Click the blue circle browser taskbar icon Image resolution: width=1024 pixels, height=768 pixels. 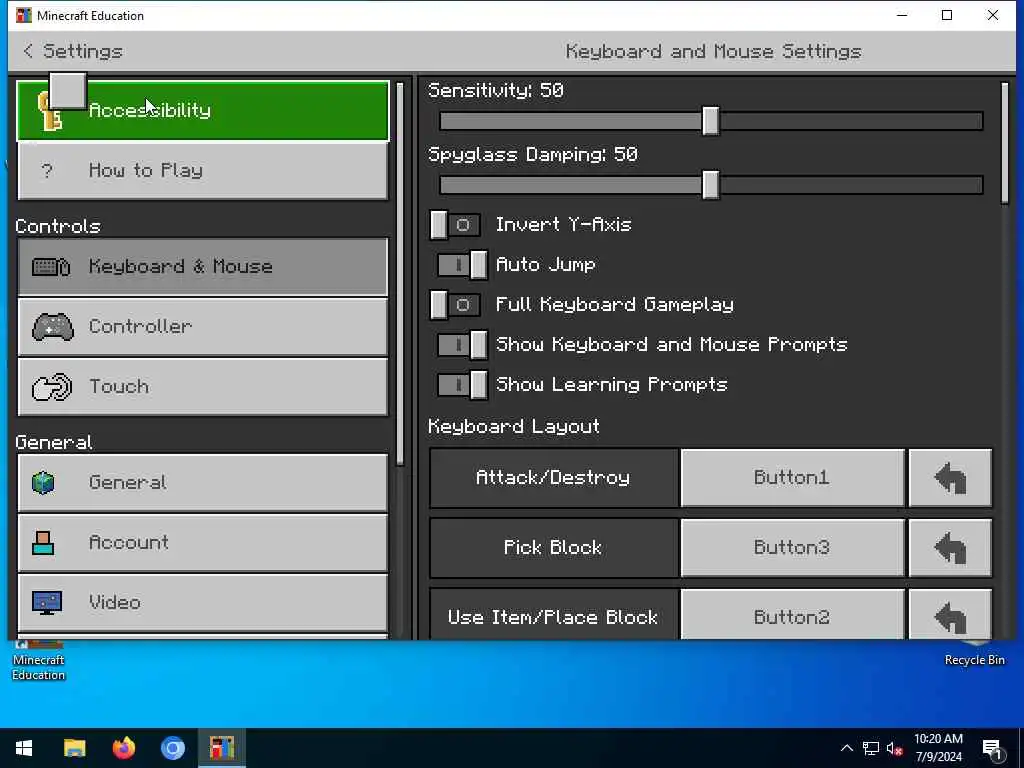click(x=173, y=748)
